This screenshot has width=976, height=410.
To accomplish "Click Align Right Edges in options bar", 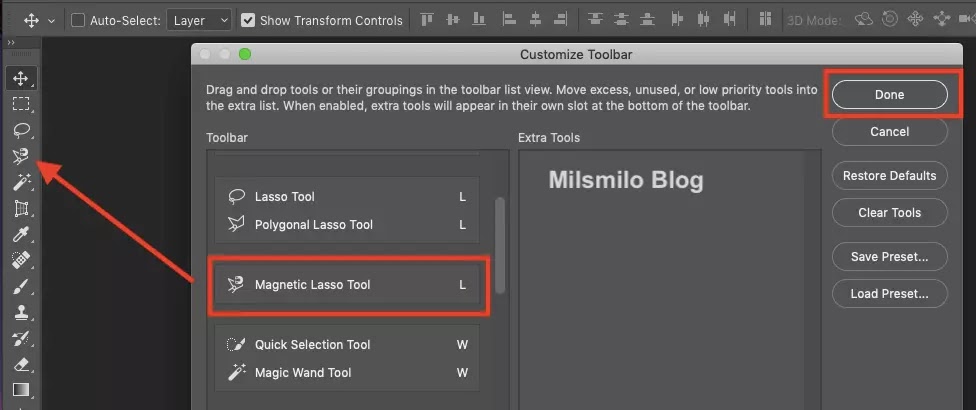I will (x=561, y=20).
